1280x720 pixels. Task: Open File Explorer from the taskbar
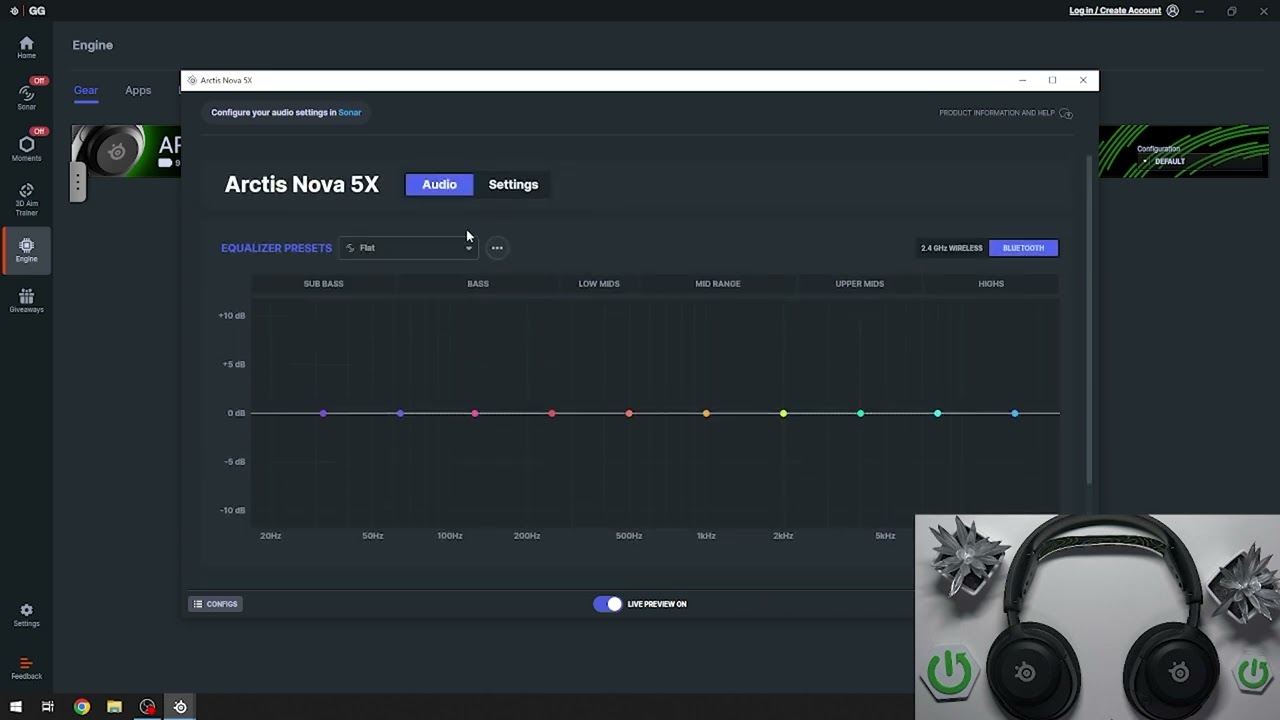(114, 707)
